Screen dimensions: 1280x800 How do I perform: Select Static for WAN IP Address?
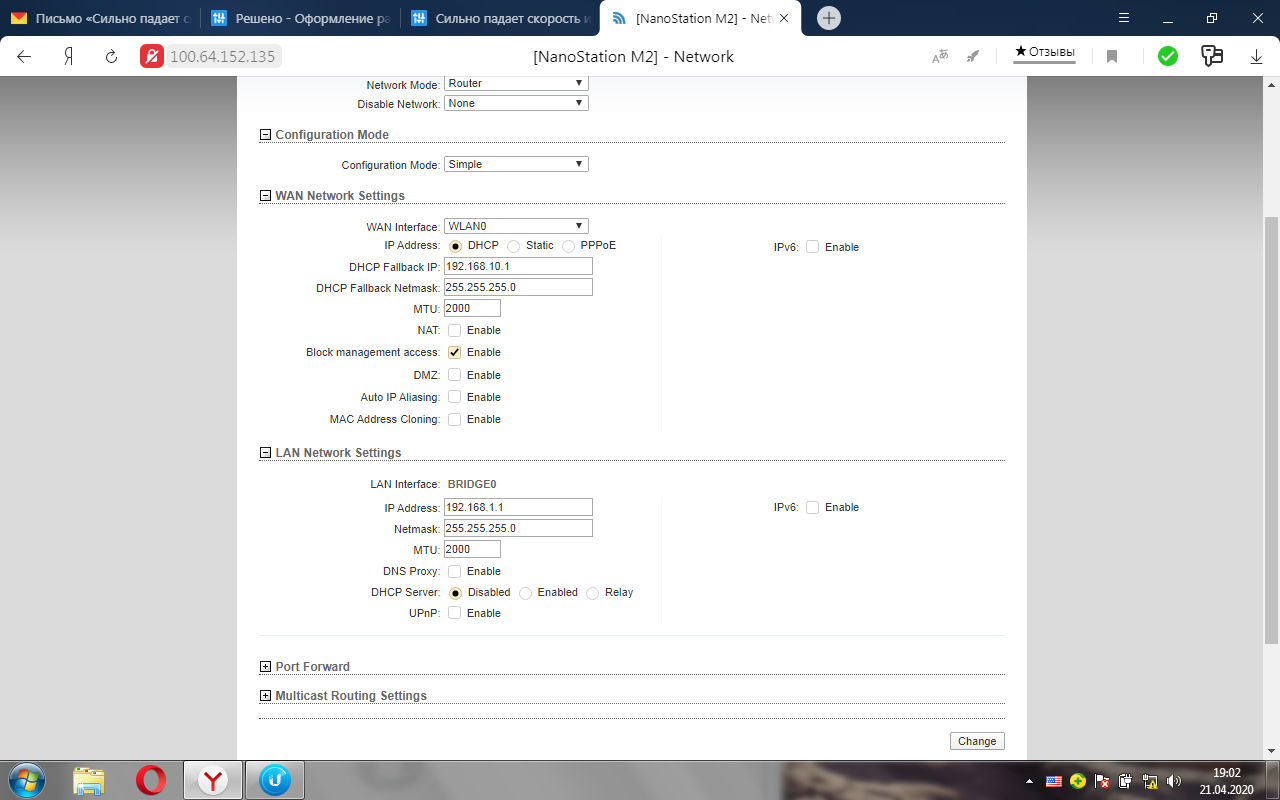pos(513,246)
